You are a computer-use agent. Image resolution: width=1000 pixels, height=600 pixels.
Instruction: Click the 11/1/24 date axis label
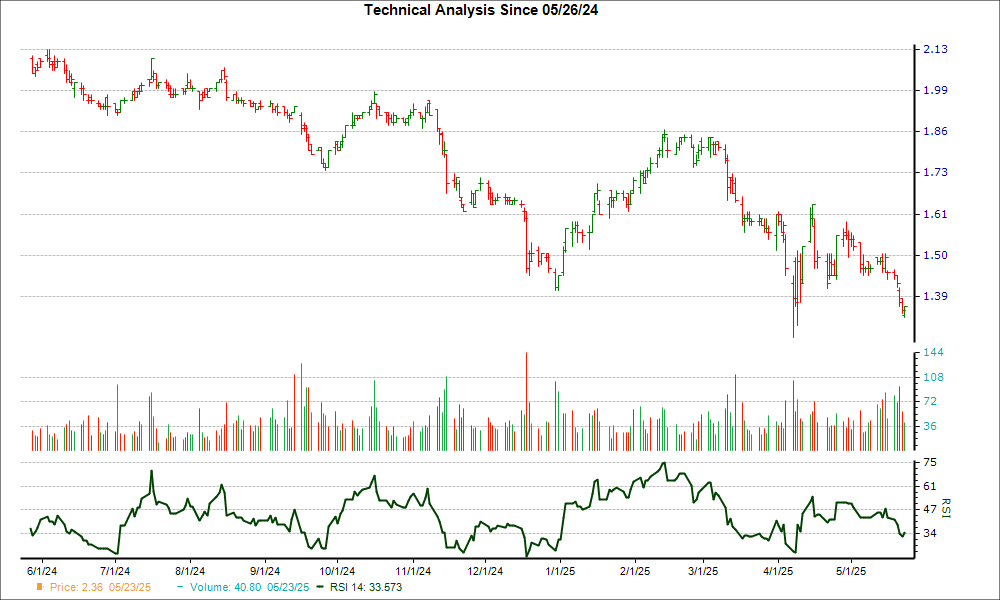[x=413, y=571]
